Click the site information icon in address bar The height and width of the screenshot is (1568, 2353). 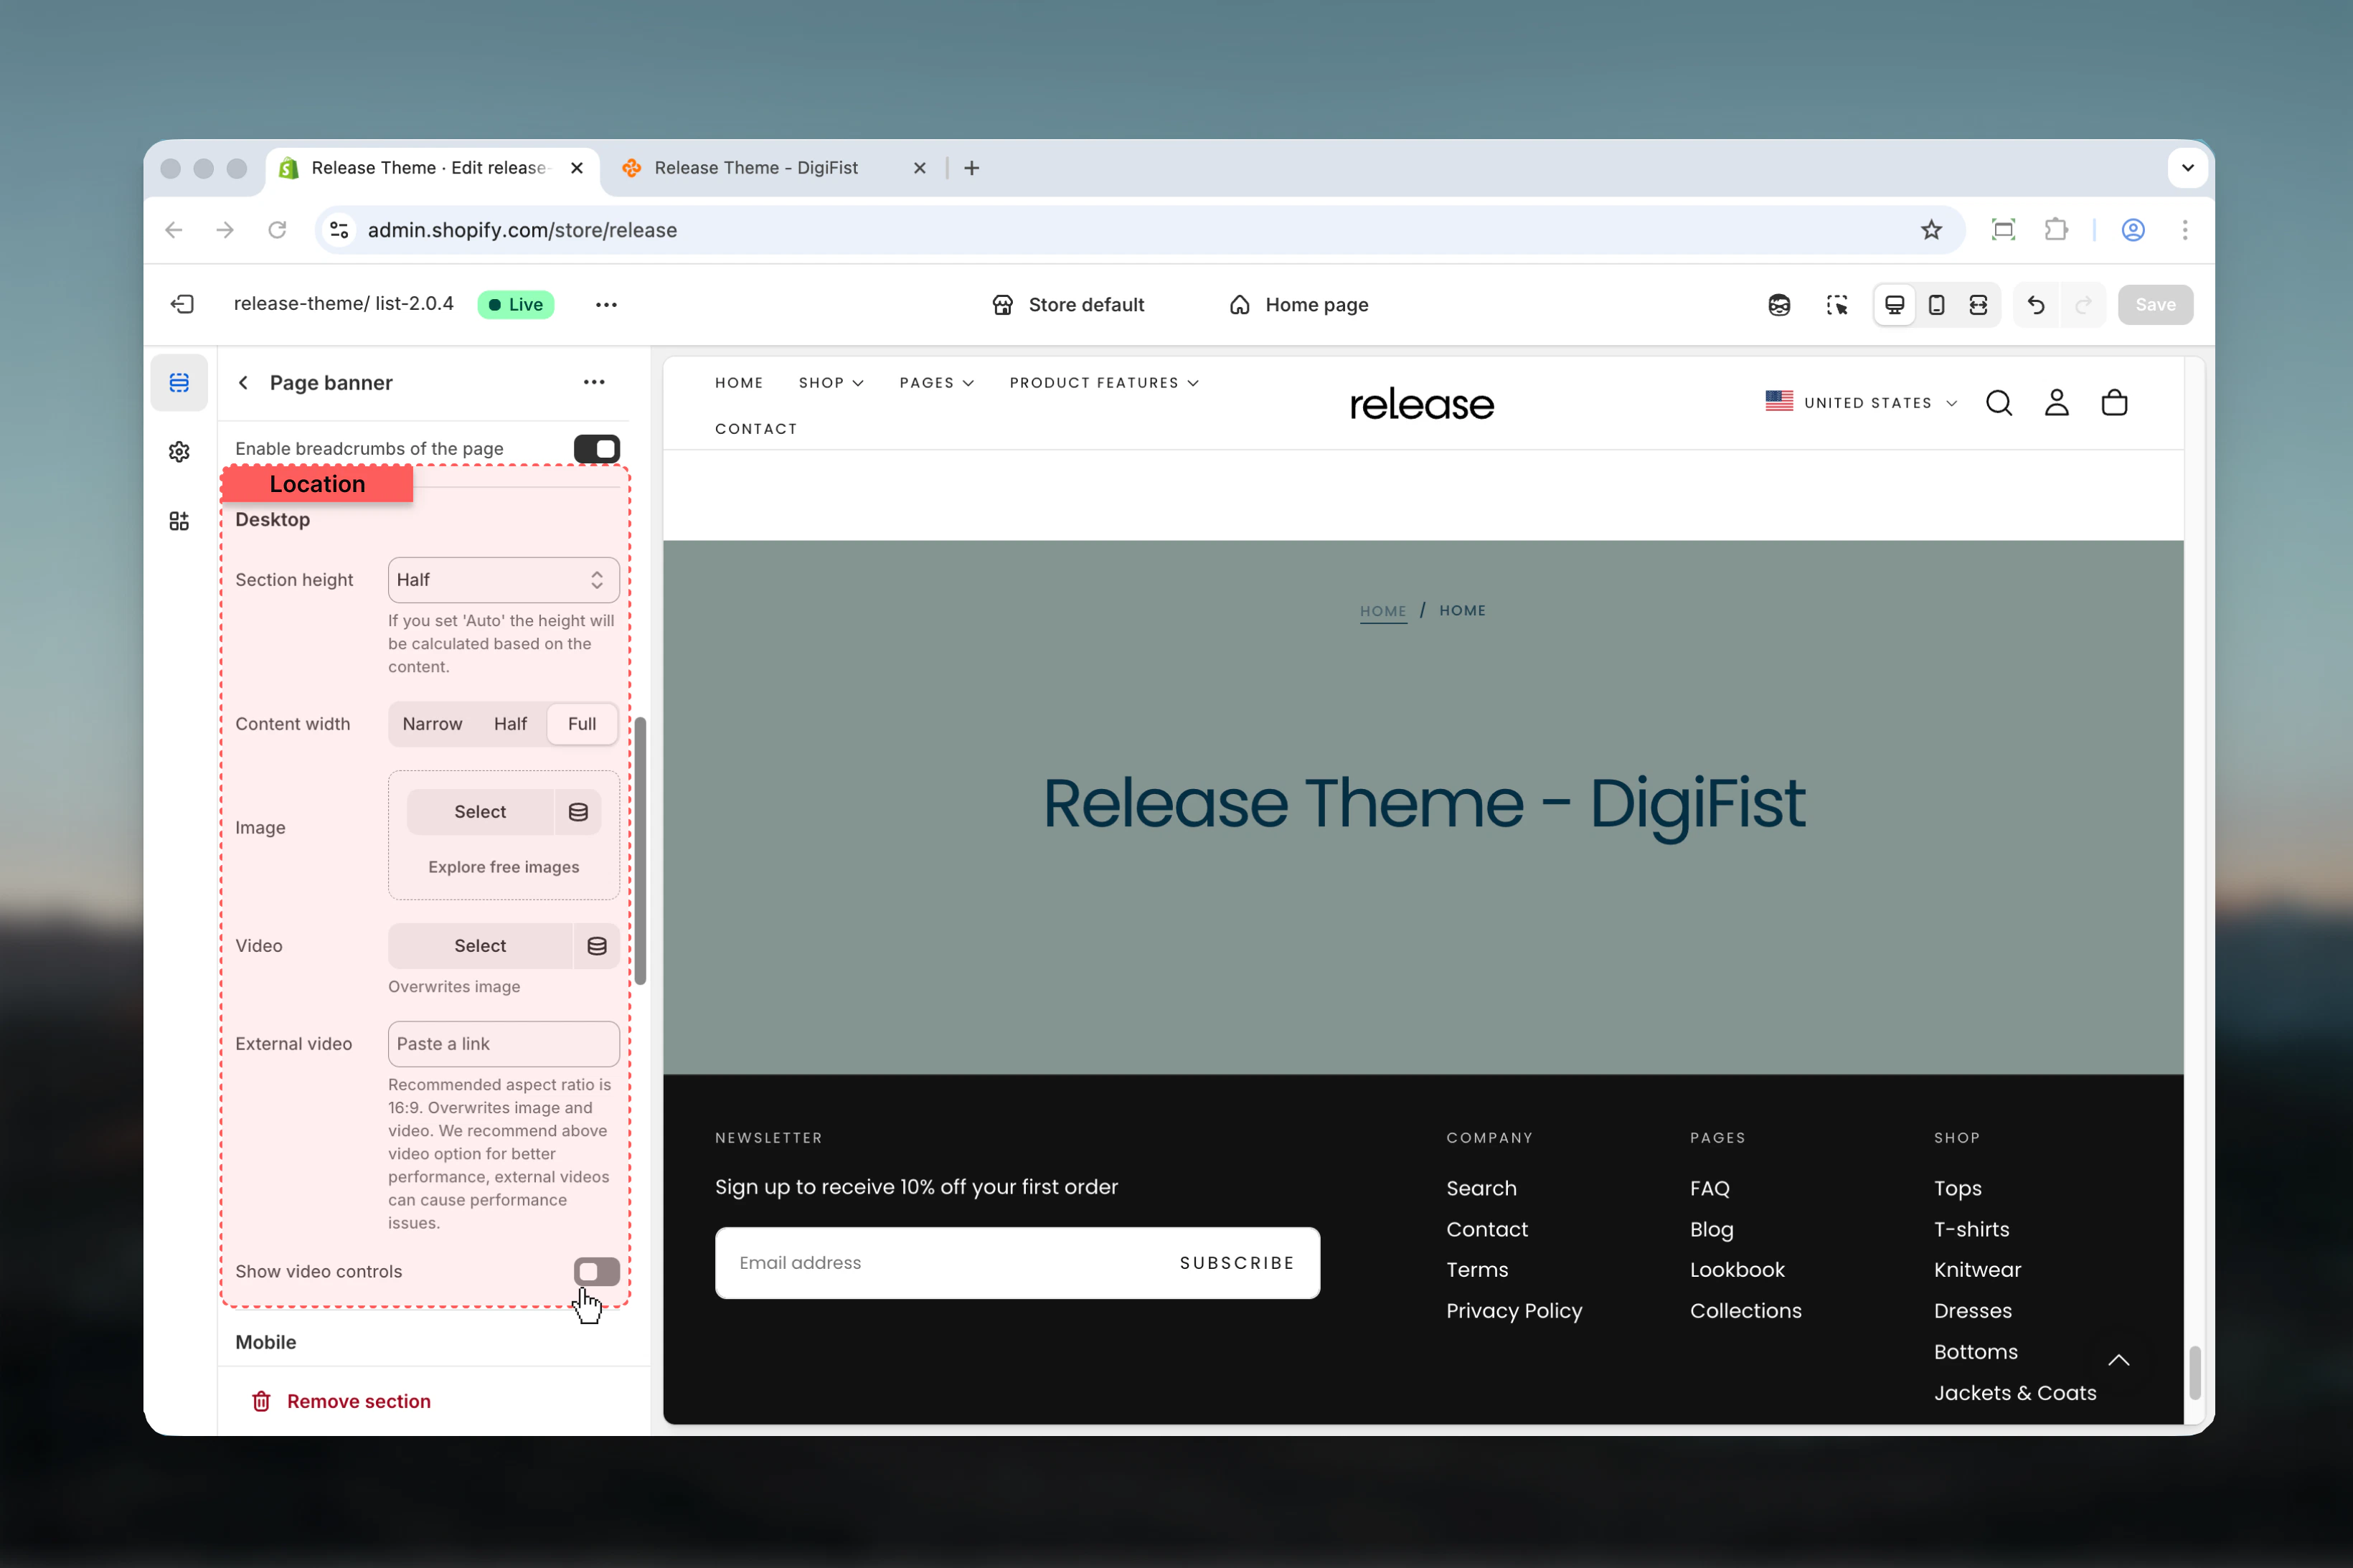click(x=339, y=230)
